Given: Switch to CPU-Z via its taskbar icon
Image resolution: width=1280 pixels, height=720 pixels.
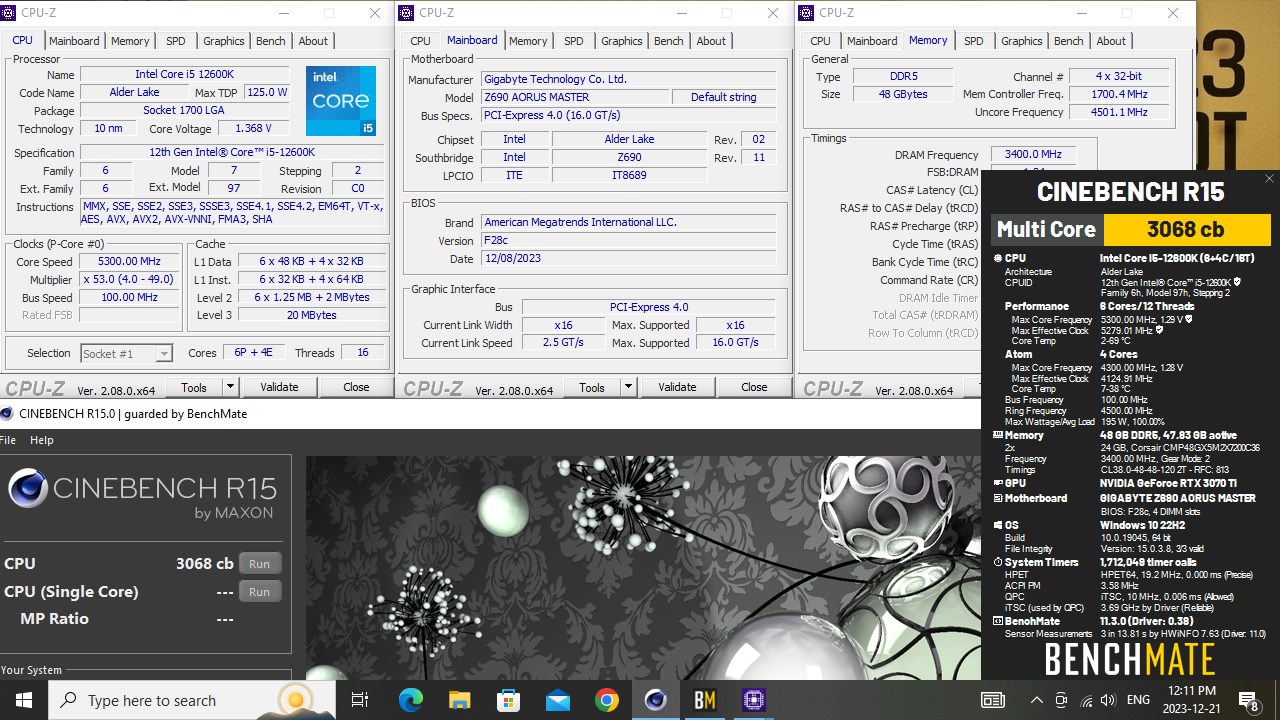Looking at the screenshot, I should (x=753, y=700).
